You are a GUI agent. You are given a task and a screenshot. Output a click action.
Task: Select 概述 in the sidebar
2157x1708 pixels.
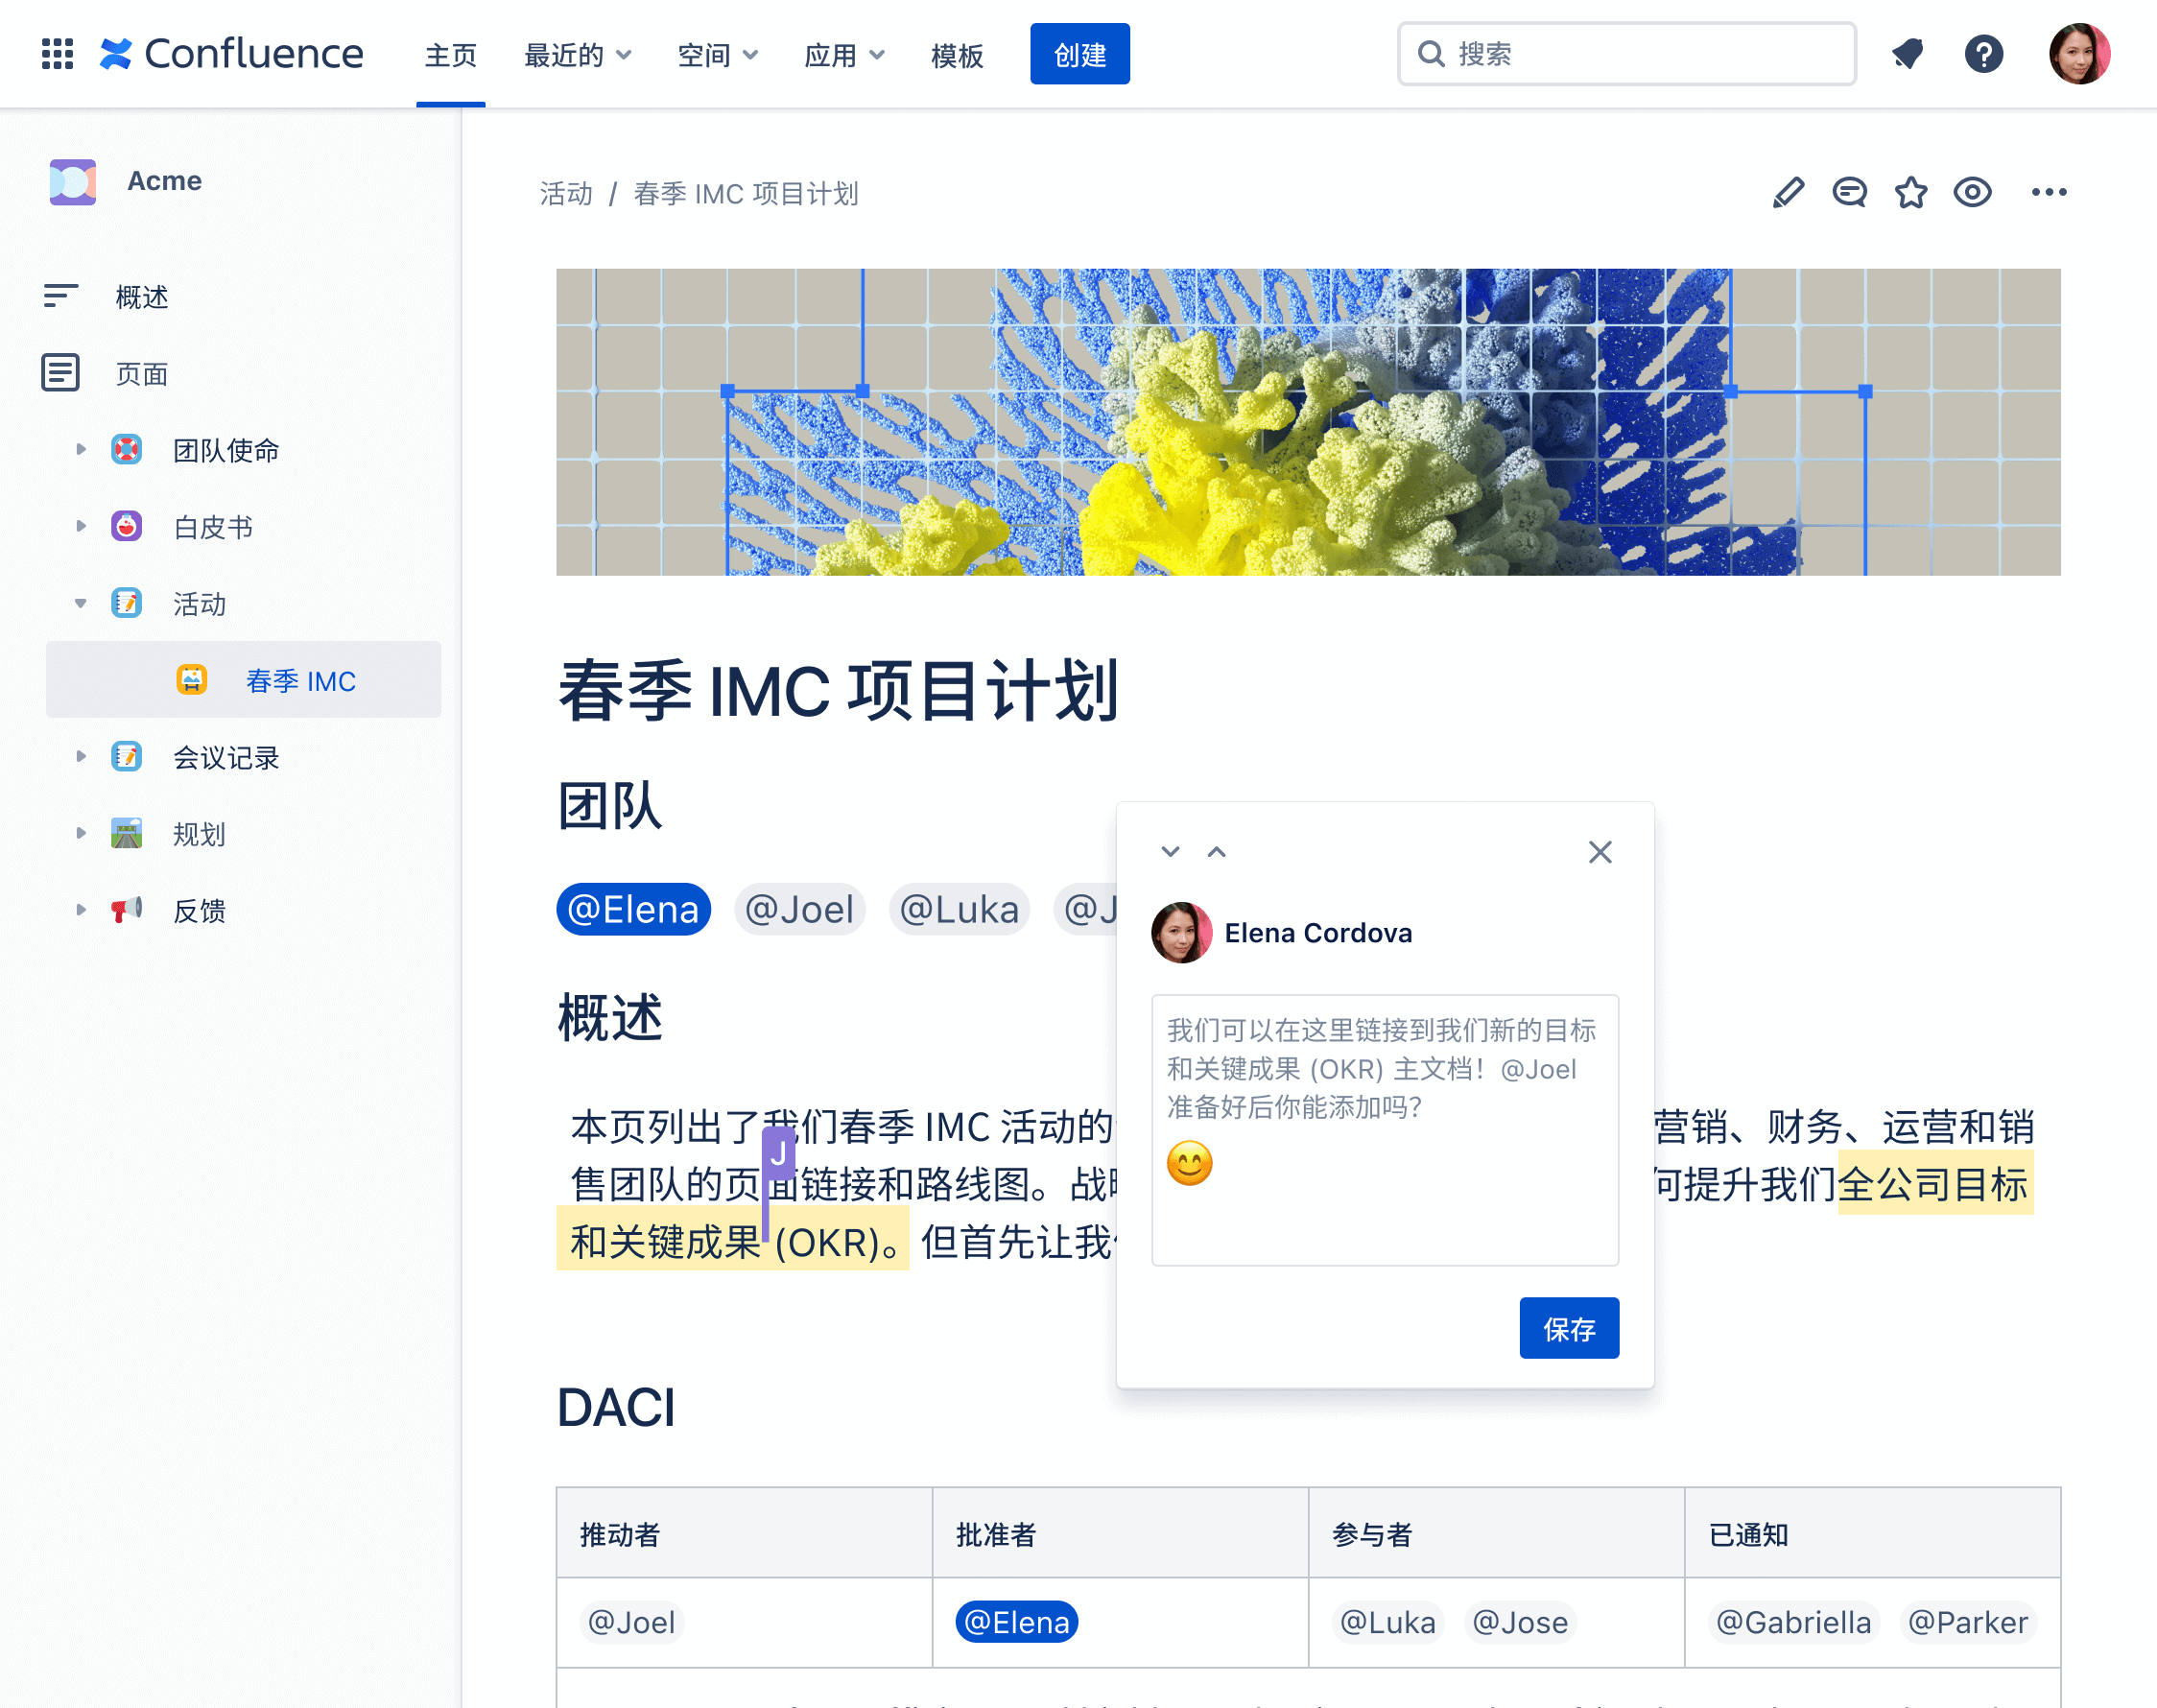point(141,297)
